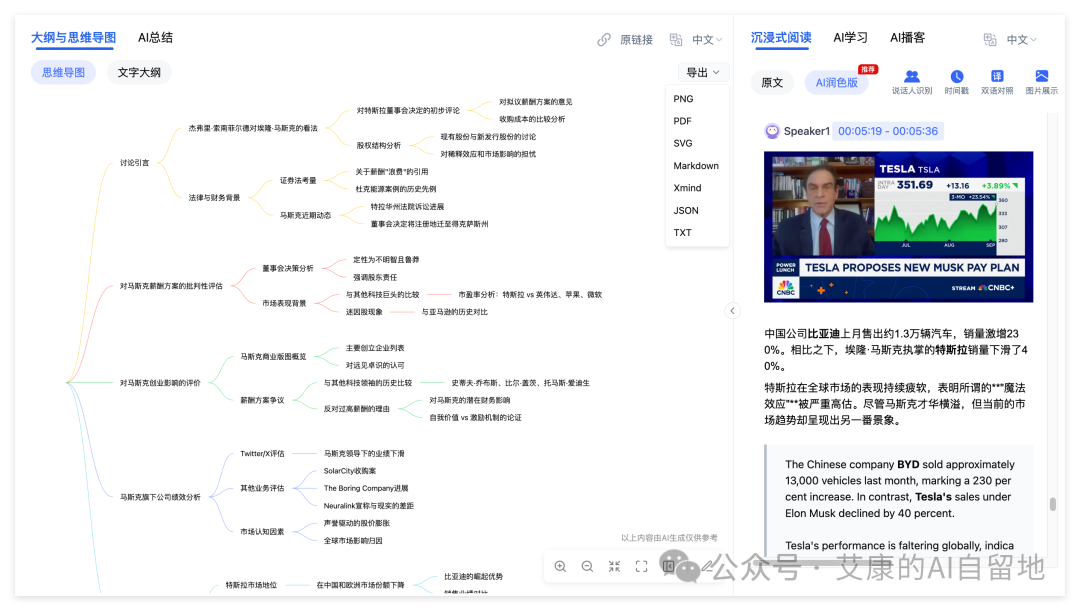Select Markdown from the export menu
The image size is (1080, 611).
click(696, 165)
